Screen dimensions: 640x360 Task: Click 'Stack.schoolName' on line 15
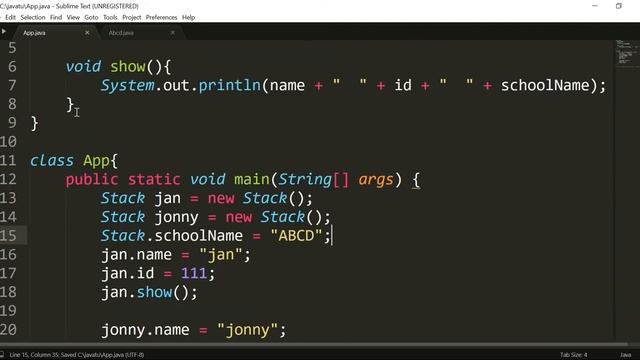pos(171,236)
